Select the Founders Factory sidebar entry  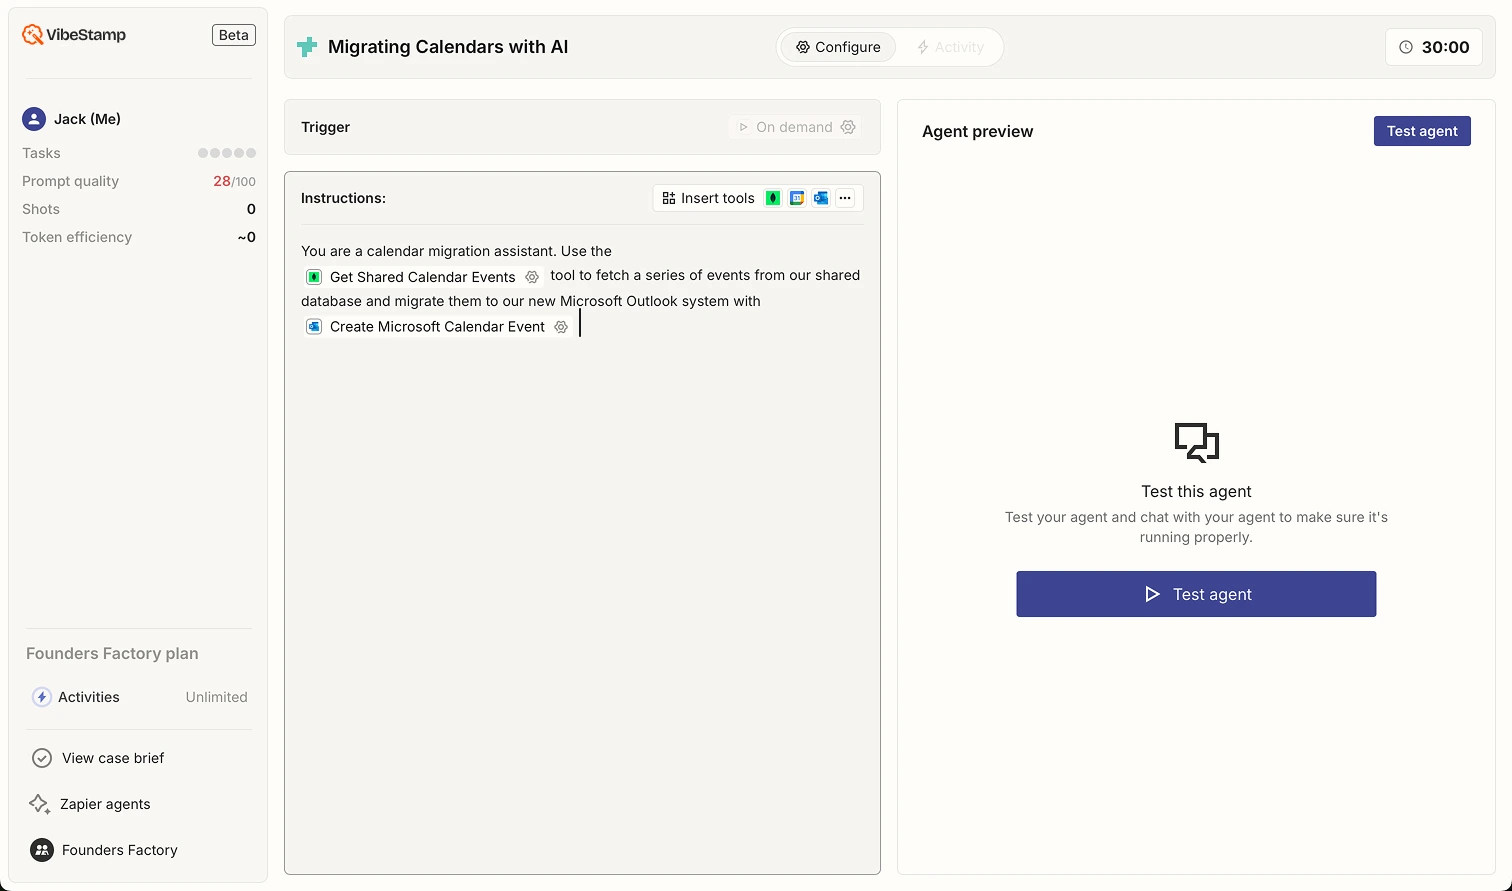click(119, 850)
